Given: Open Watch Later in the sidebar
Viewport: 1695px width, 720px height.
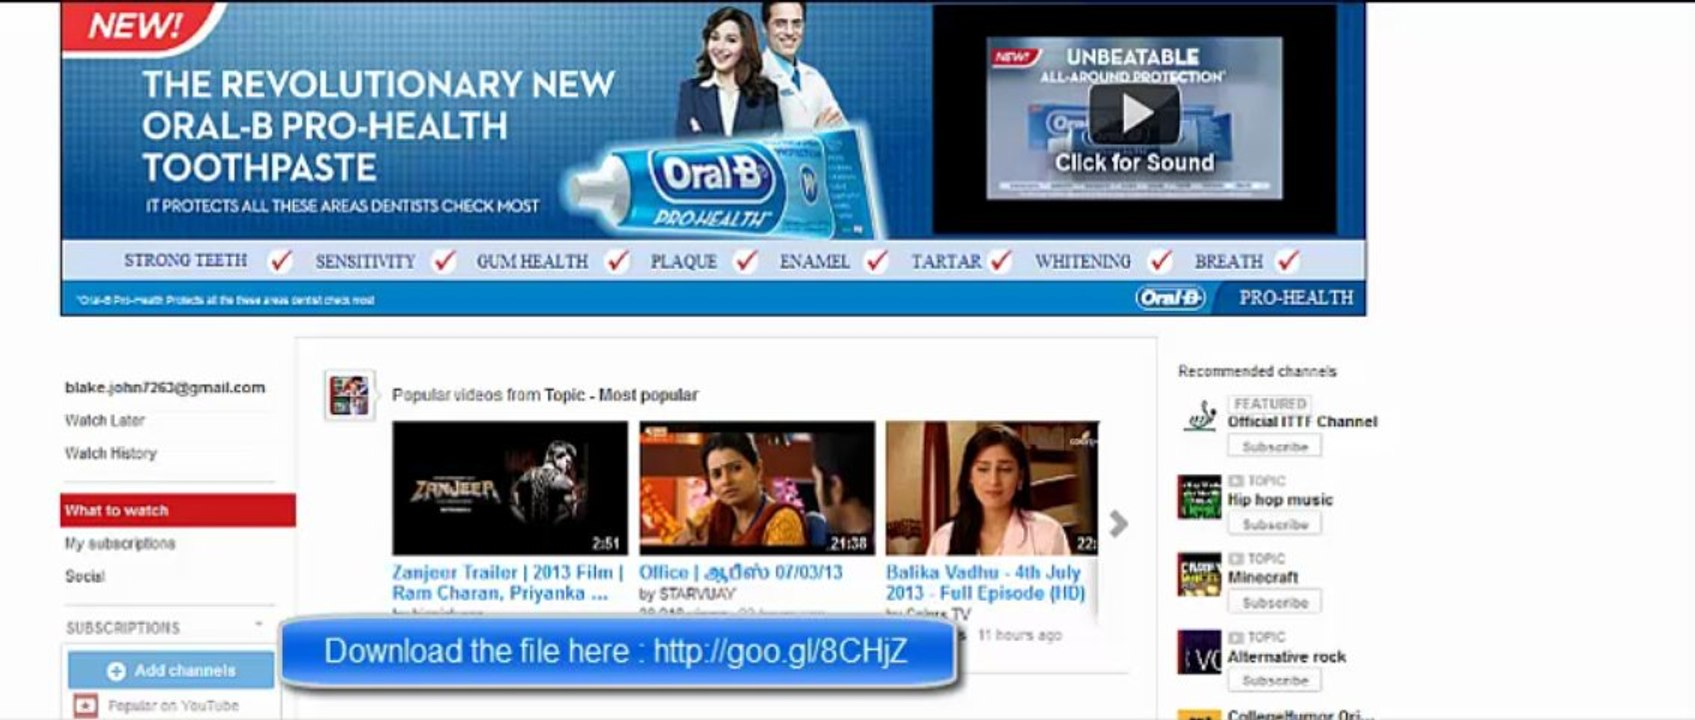Looking at the screenshot, I should click(x=105, y=420).
